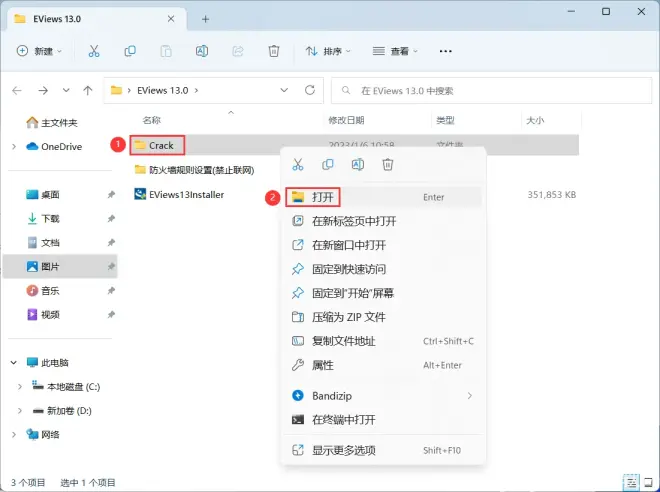Click EViews 13.0 in the address bar

click(x=162, y=90)
